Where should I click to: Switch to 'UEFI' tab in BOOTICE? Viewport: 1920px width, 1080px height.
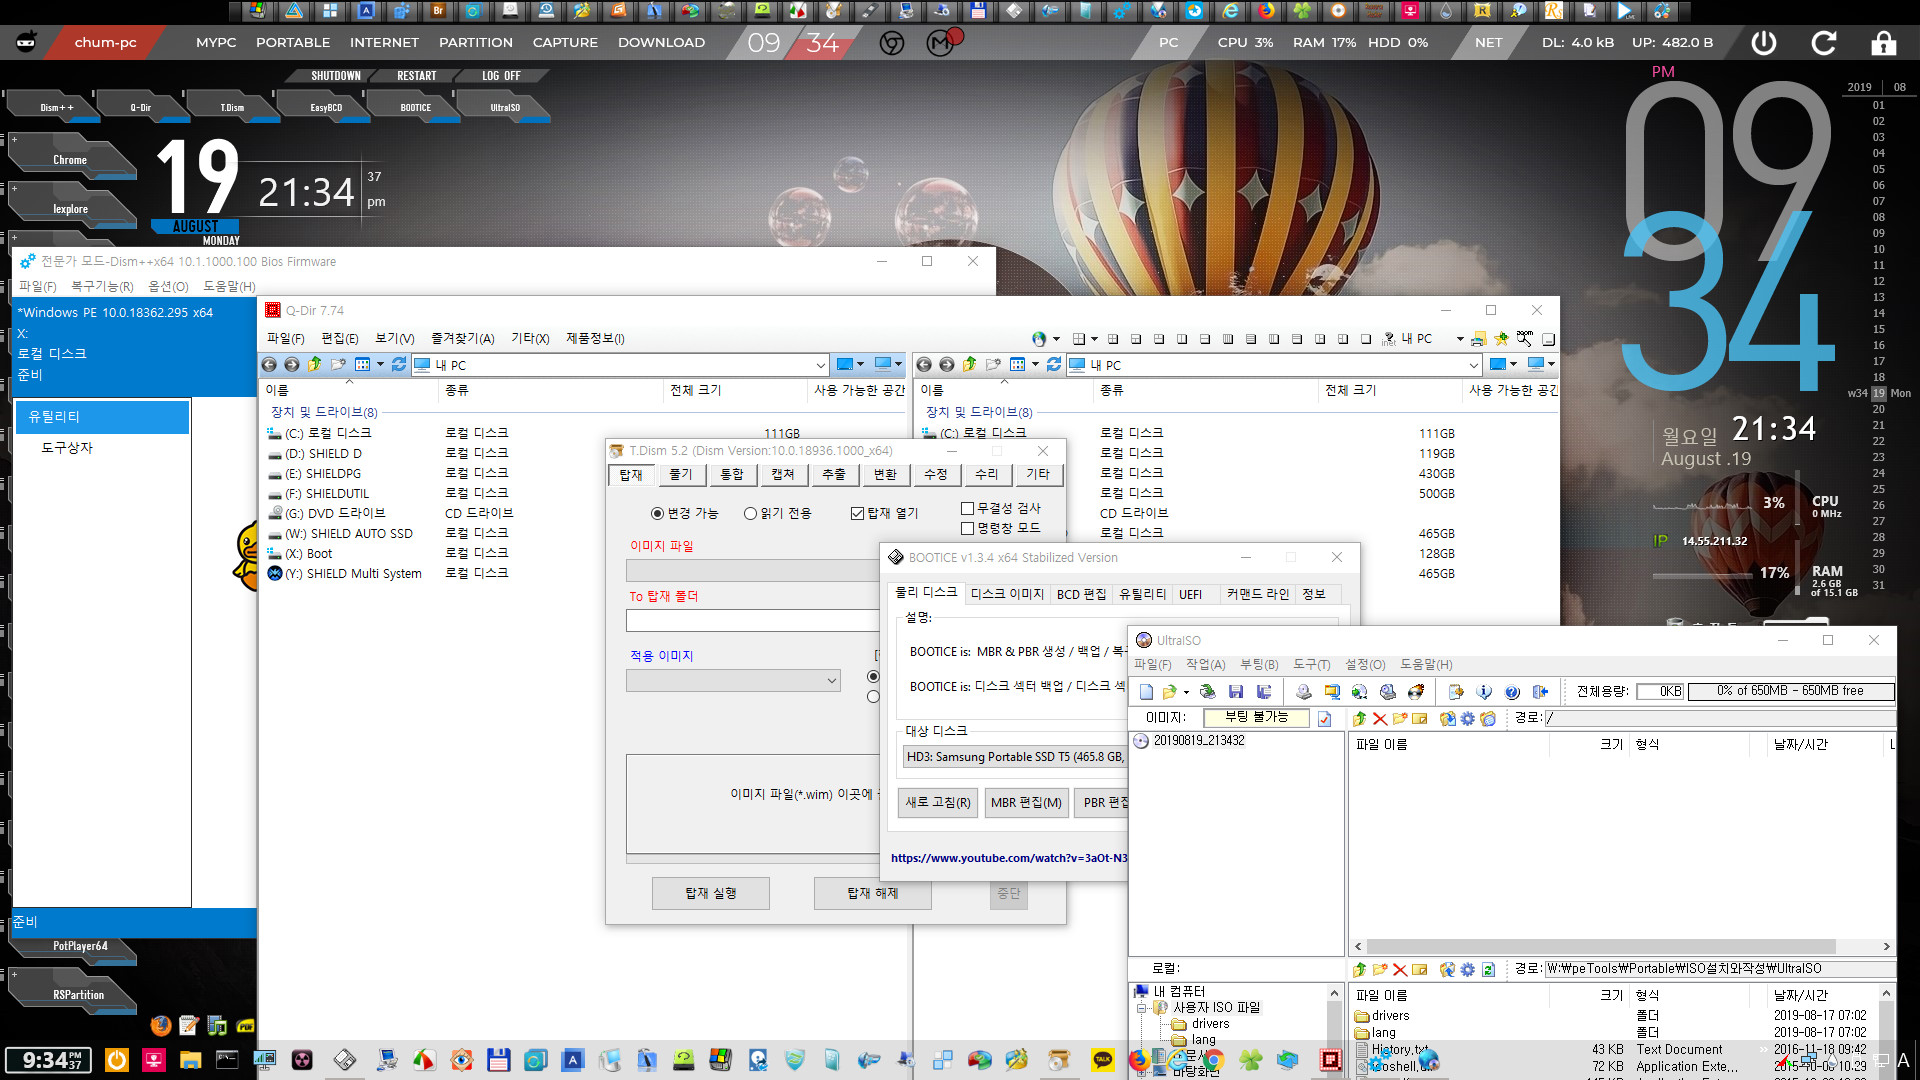click(1190, 594)
